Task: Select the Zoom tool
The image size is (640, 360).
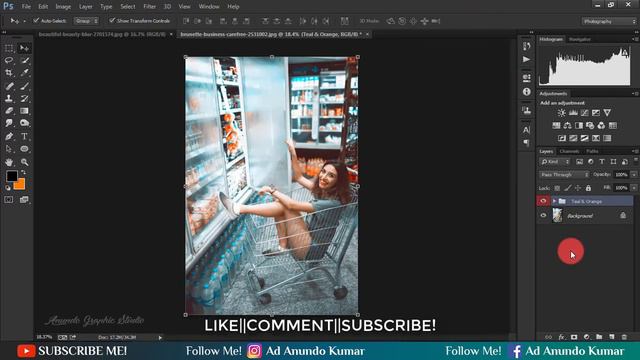Action: [x=24, y=162]
